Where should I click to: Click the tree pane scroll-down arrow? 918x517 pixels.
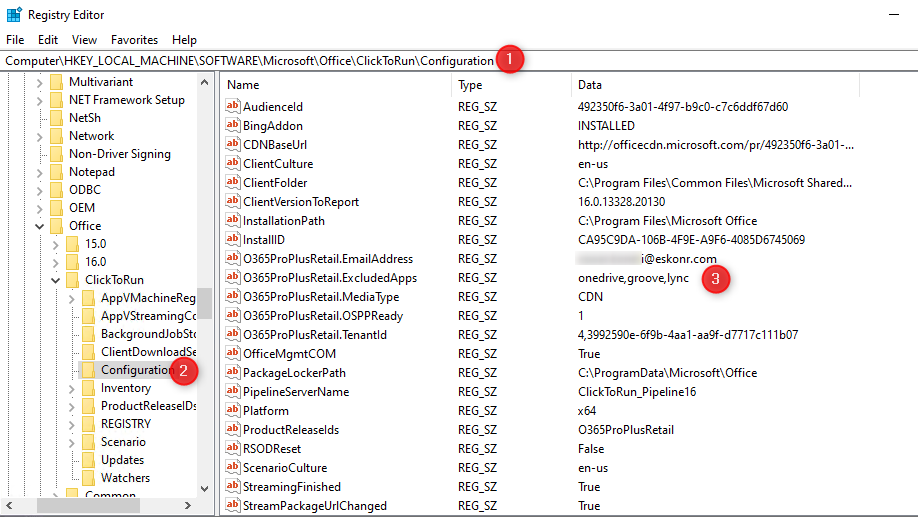click(204, 489)
